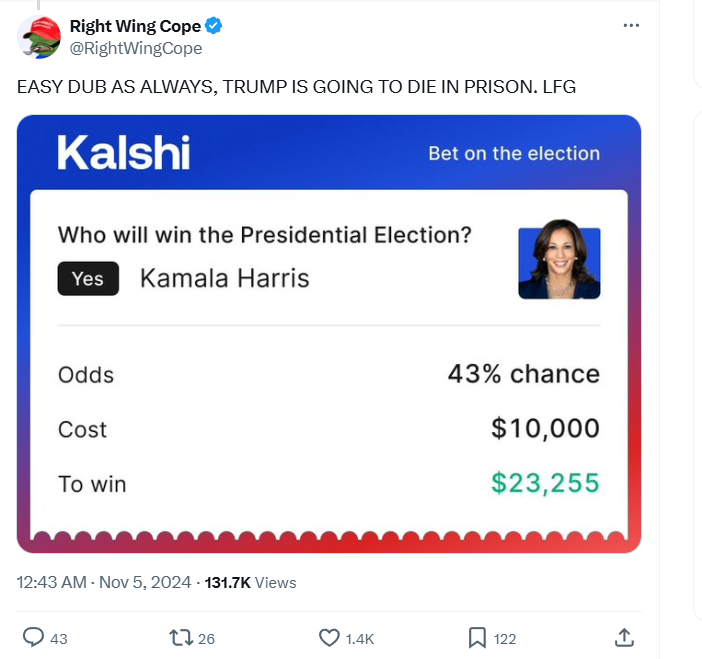Click the black Yes badge

[88, 278]
